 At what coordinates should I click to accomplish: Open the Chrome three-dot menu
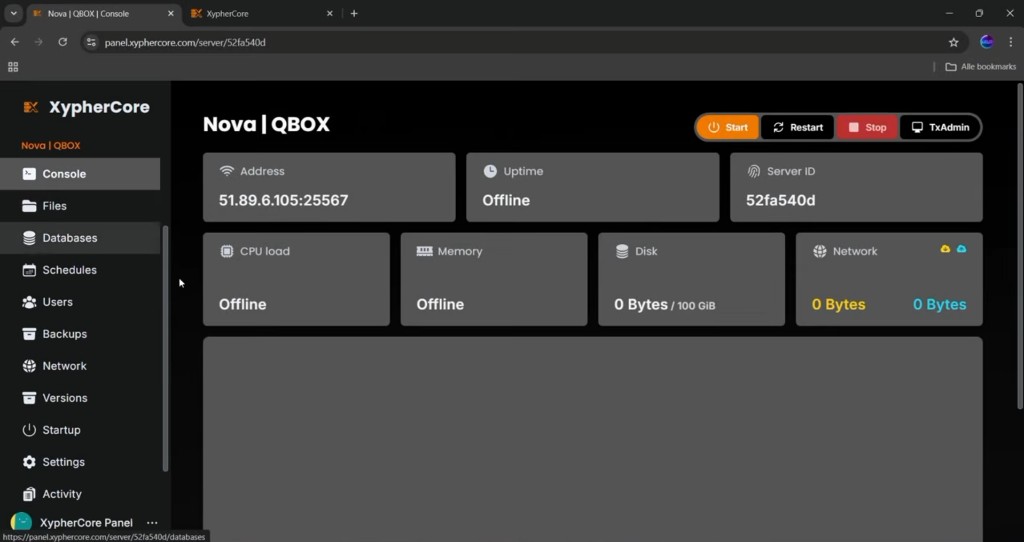tap(1011, 42)
